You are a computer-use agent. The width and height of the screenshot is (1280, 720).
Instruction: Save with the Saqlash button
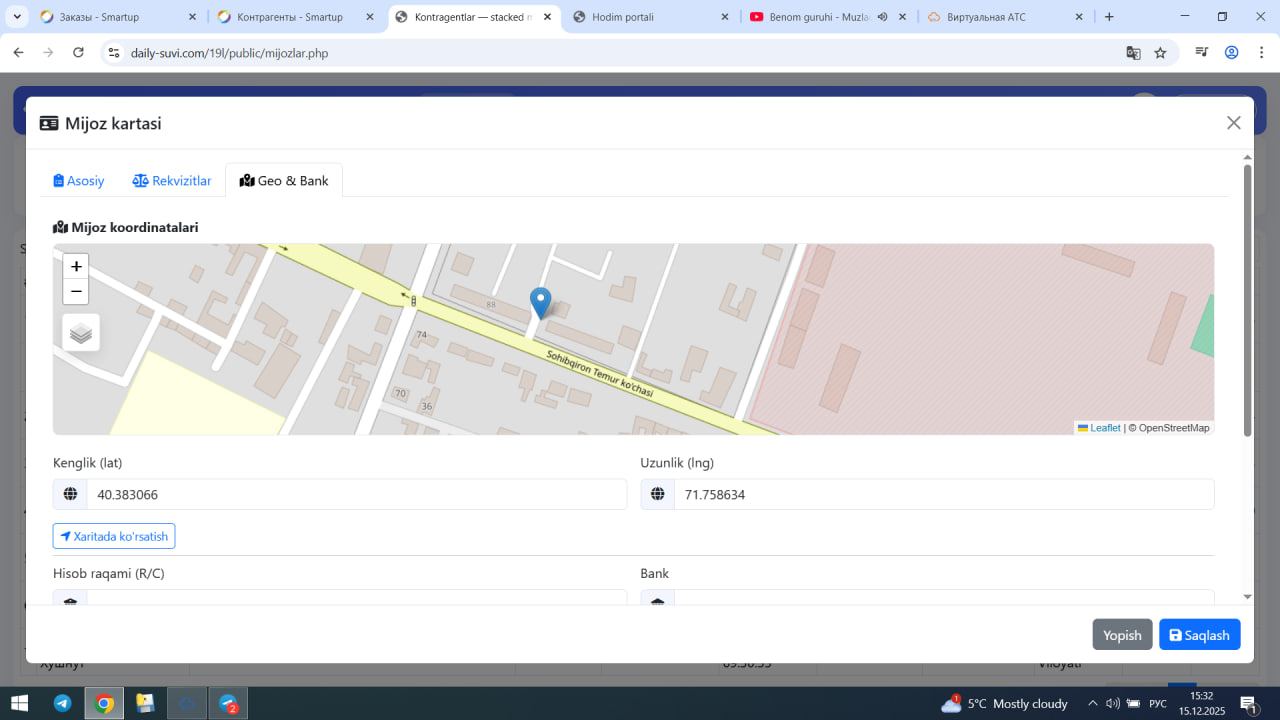[1200, 635]
